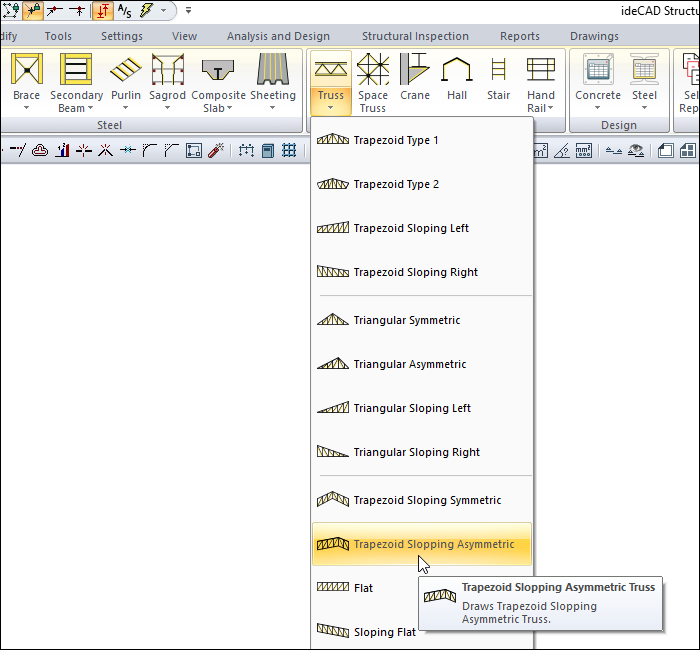Screen dimensions: 700x650
Task: Switch to the Analysis and Design tab
Action: pos(277,36)
